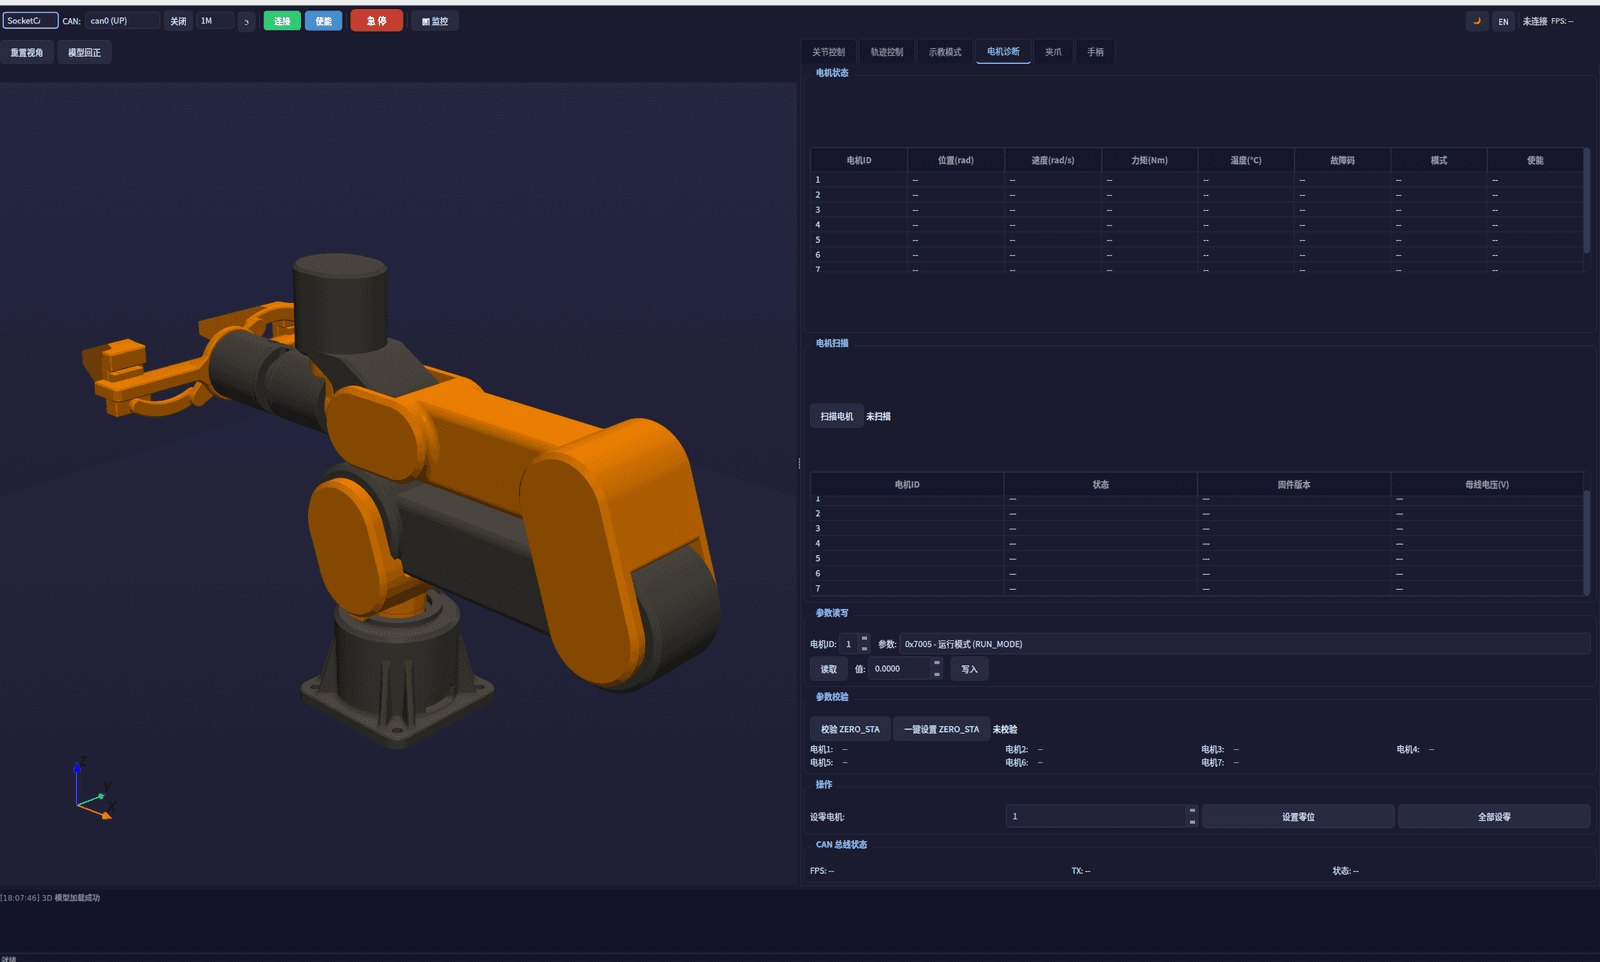Increment the 设零电机 motor number spinner
1600x962 pixels.
click(x=1192, y=811)
